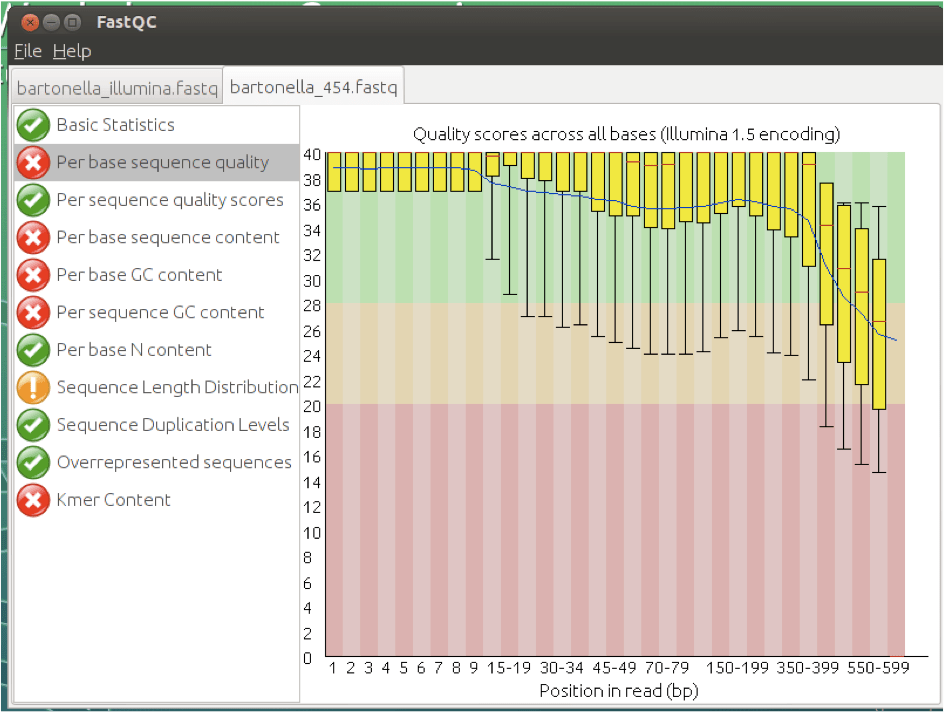The width and height of the screenshot is (944, 713).
Task: Open Sequence Duplication Levels report
Action: (x=173, y=425)
